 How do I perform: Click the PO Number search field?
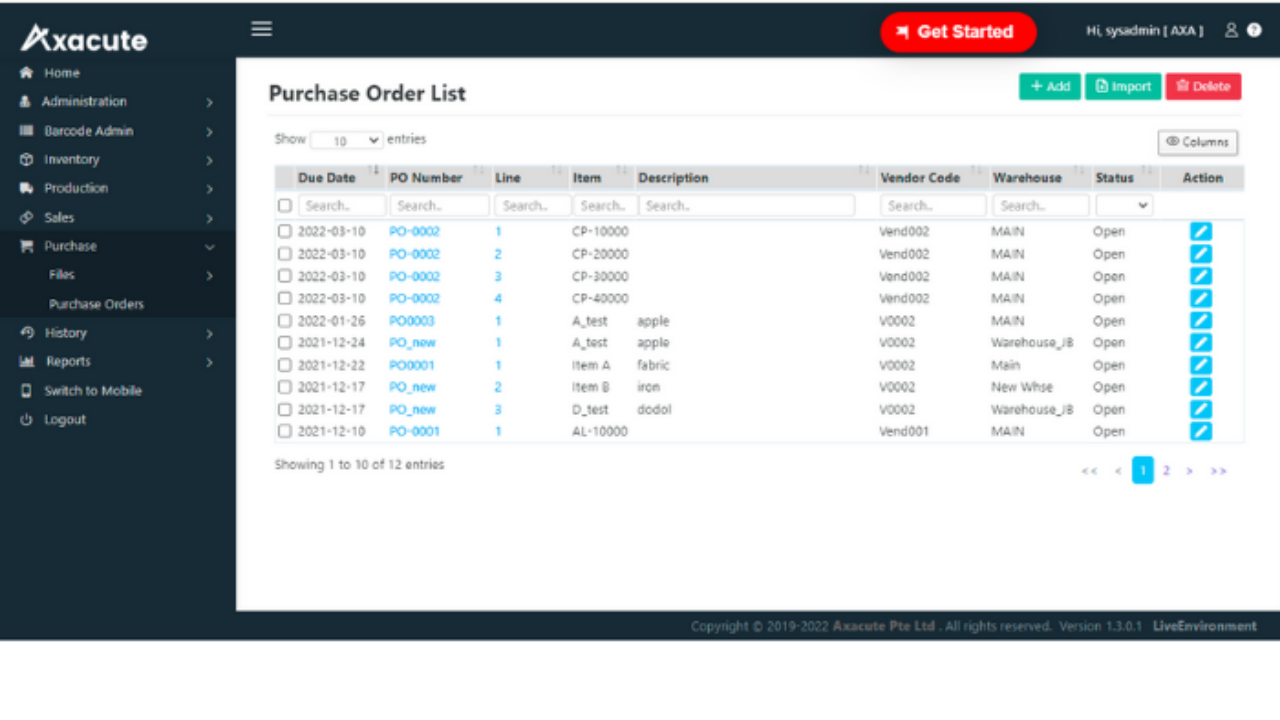pos(439,205)
